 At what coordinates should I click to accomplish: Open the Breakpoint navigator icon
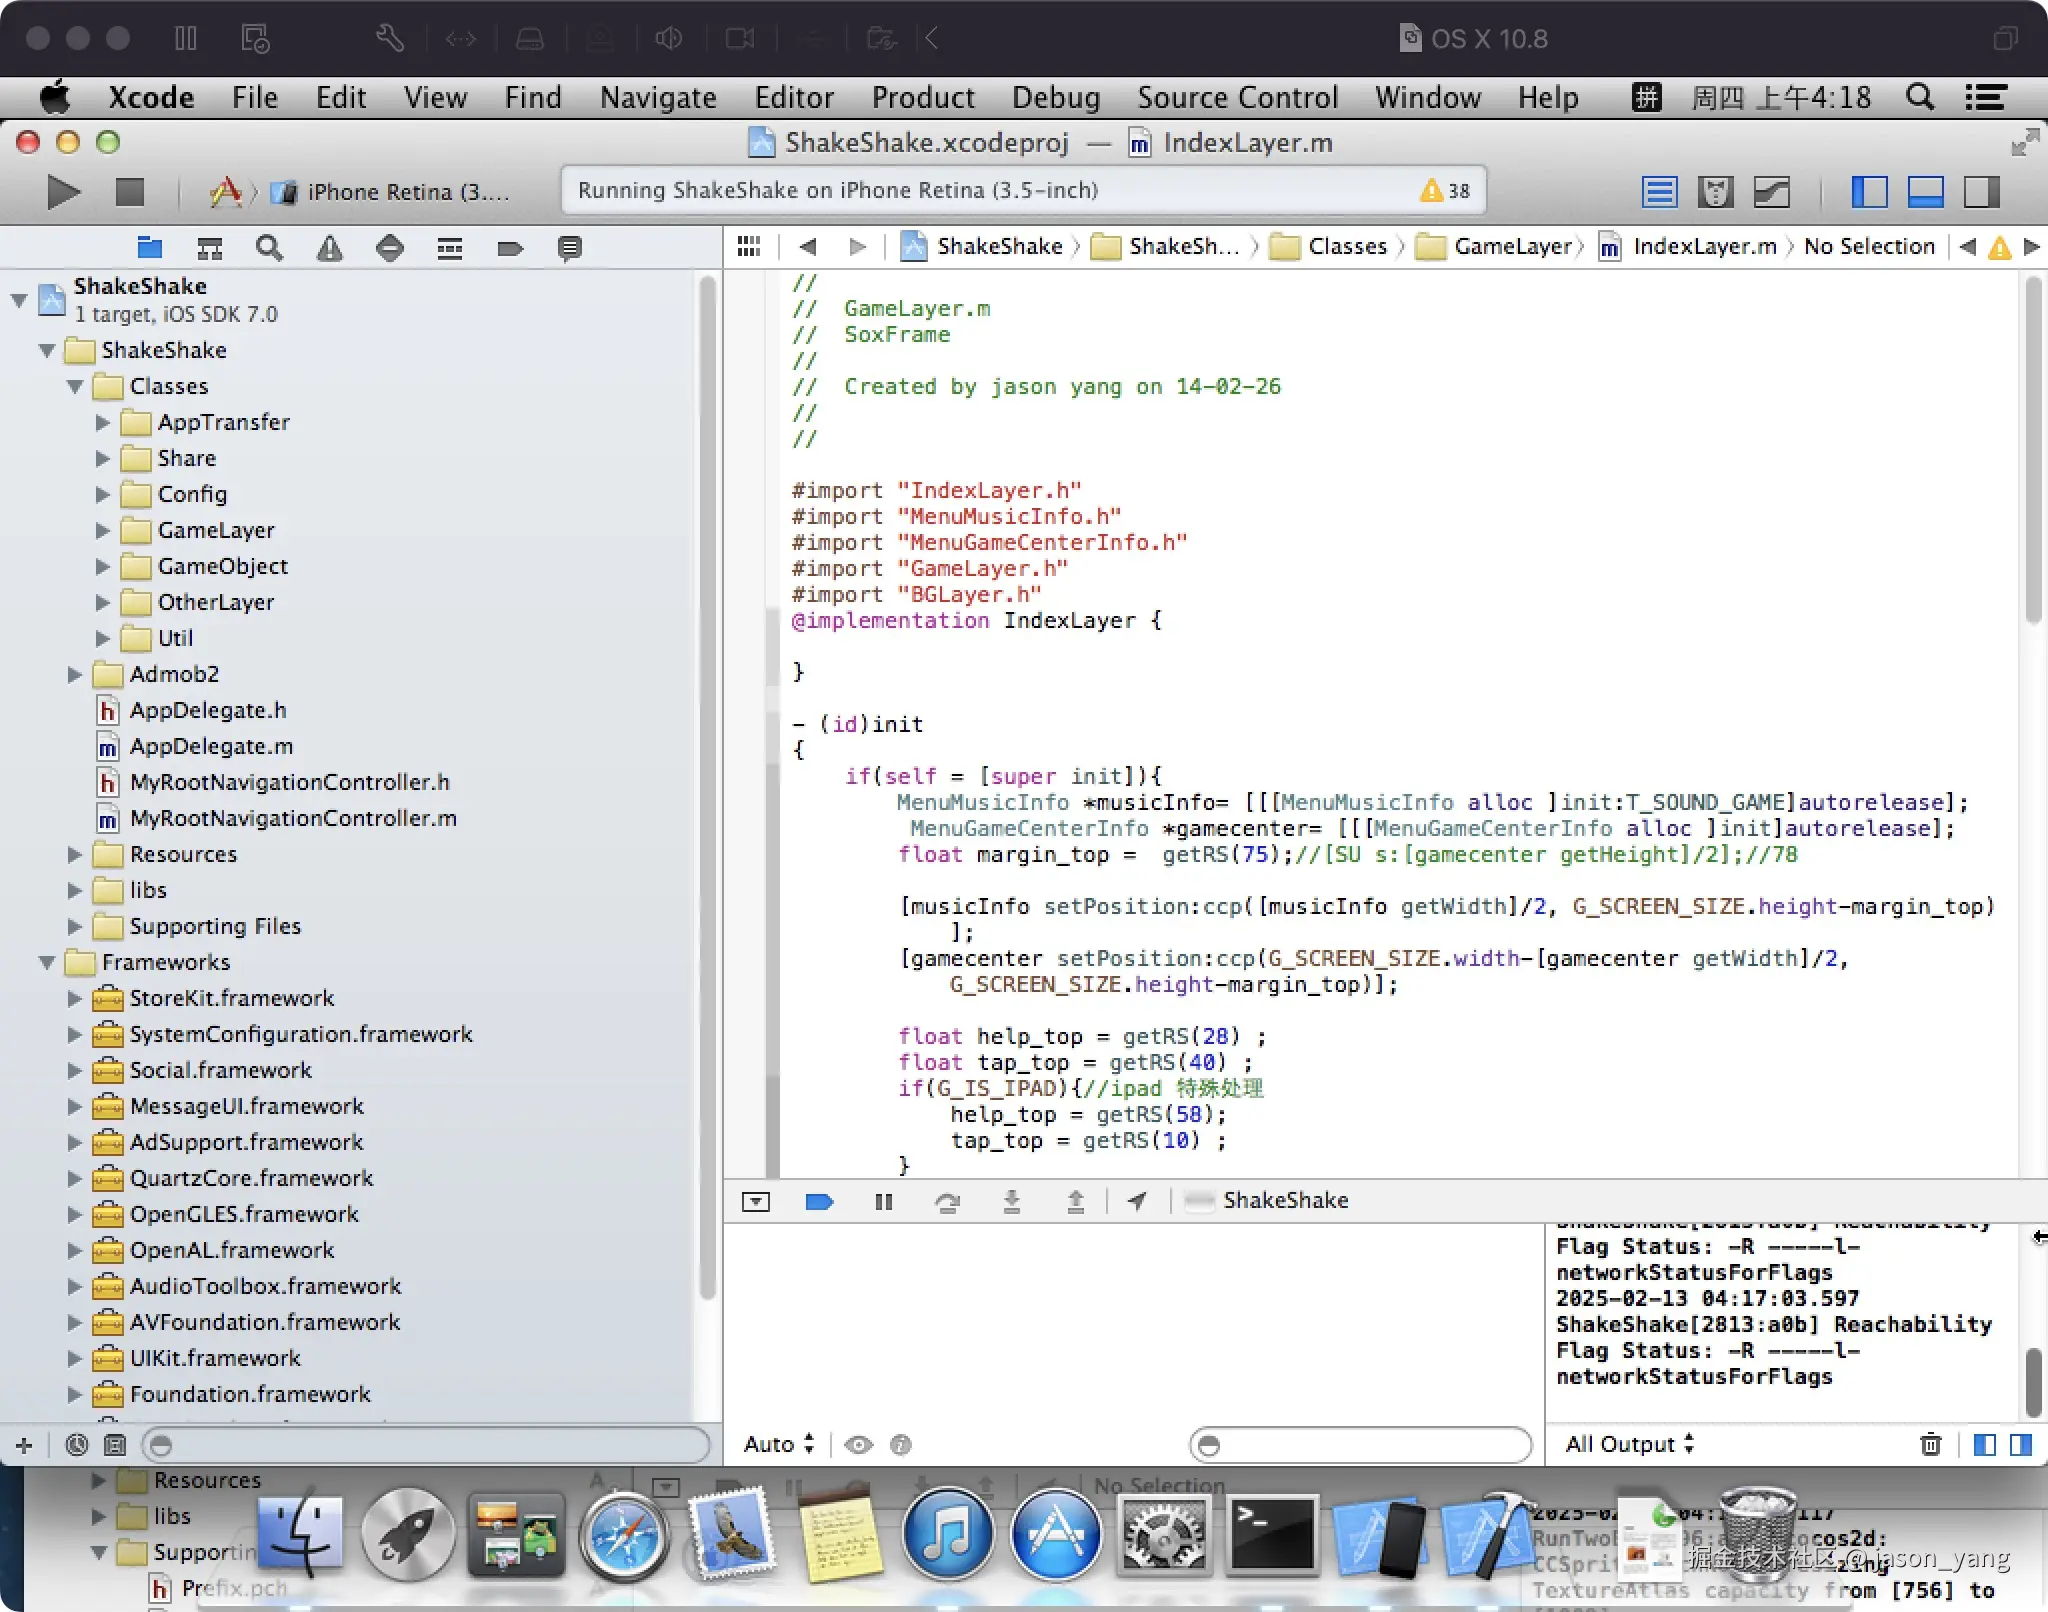tap(510, 248)
